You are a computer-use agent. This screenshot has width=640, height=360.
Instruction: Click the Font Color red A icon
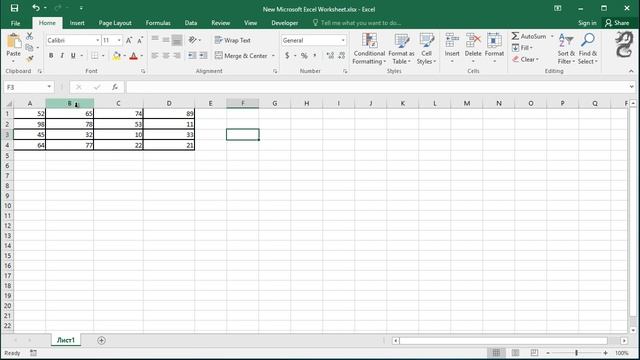pyautogui.click(x=133, y=56)
